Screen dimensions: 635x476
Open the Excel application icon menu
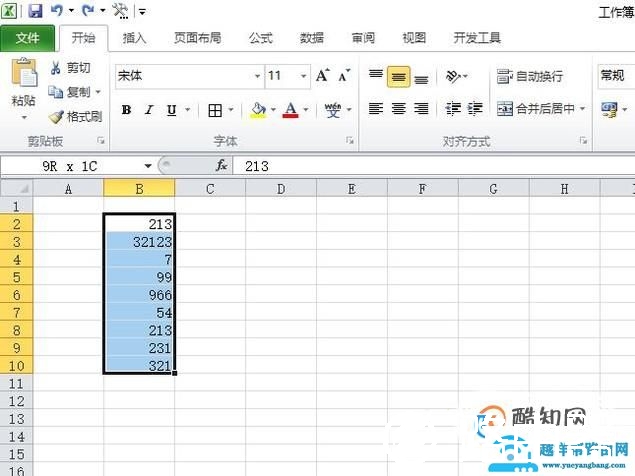tap(9, 11)
